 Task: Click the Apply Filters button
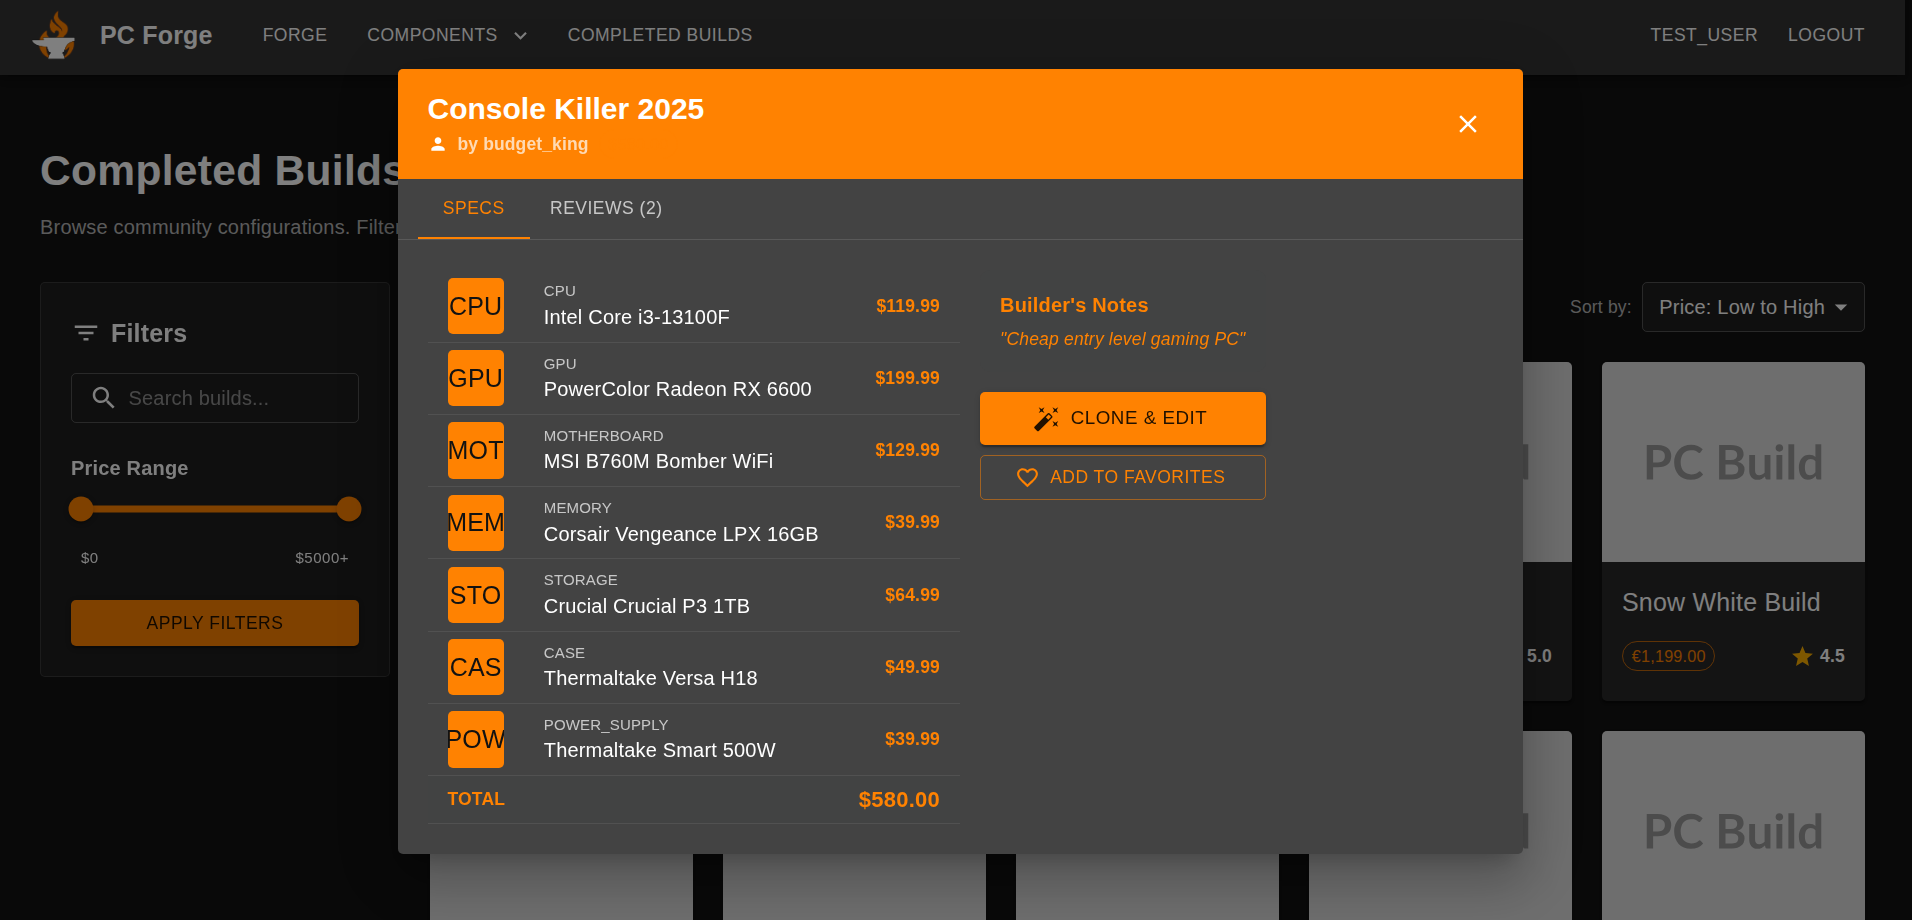(214, 623)
